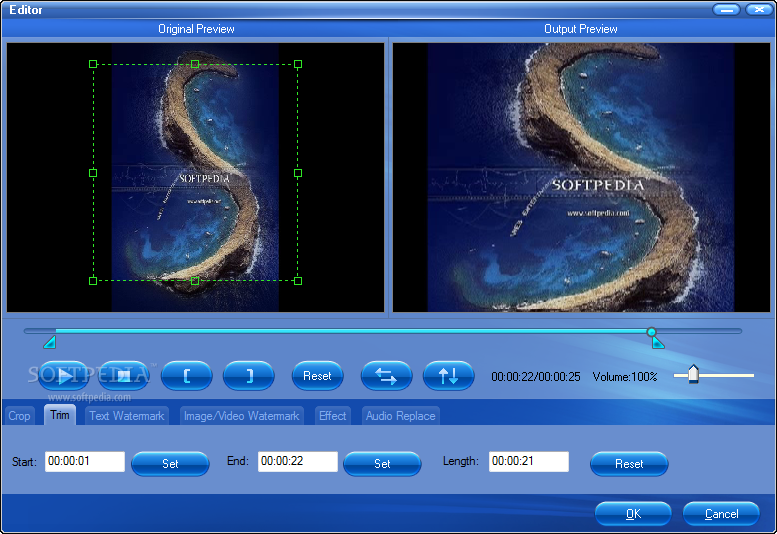This screenshot has height=534, width=777.
Task: Click Reset button beside bracket buttons
Action: tap(317, 376)
